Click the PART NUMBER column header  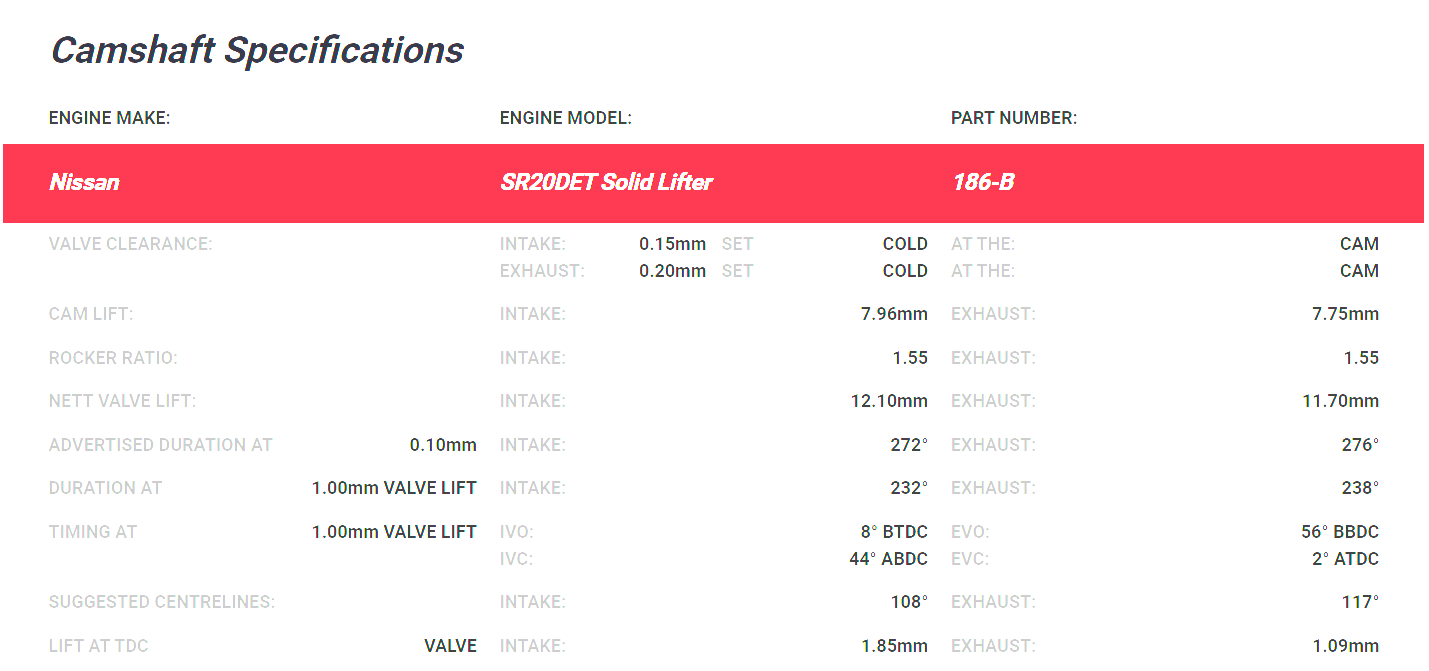tap(1014, 118)
